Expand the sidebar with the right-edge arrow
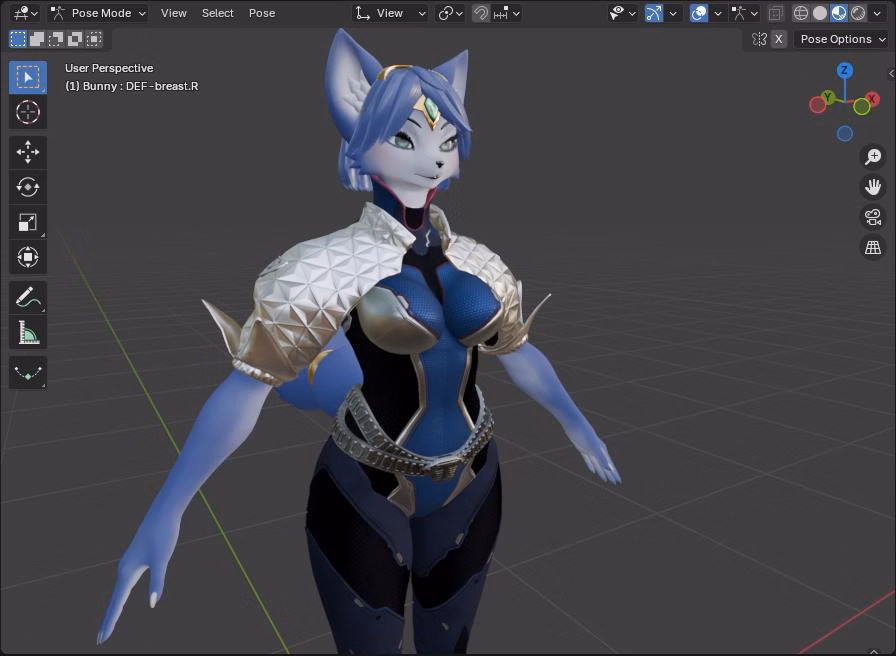Image resolution: width=896 pixels, height=656 pixels. 891,73
